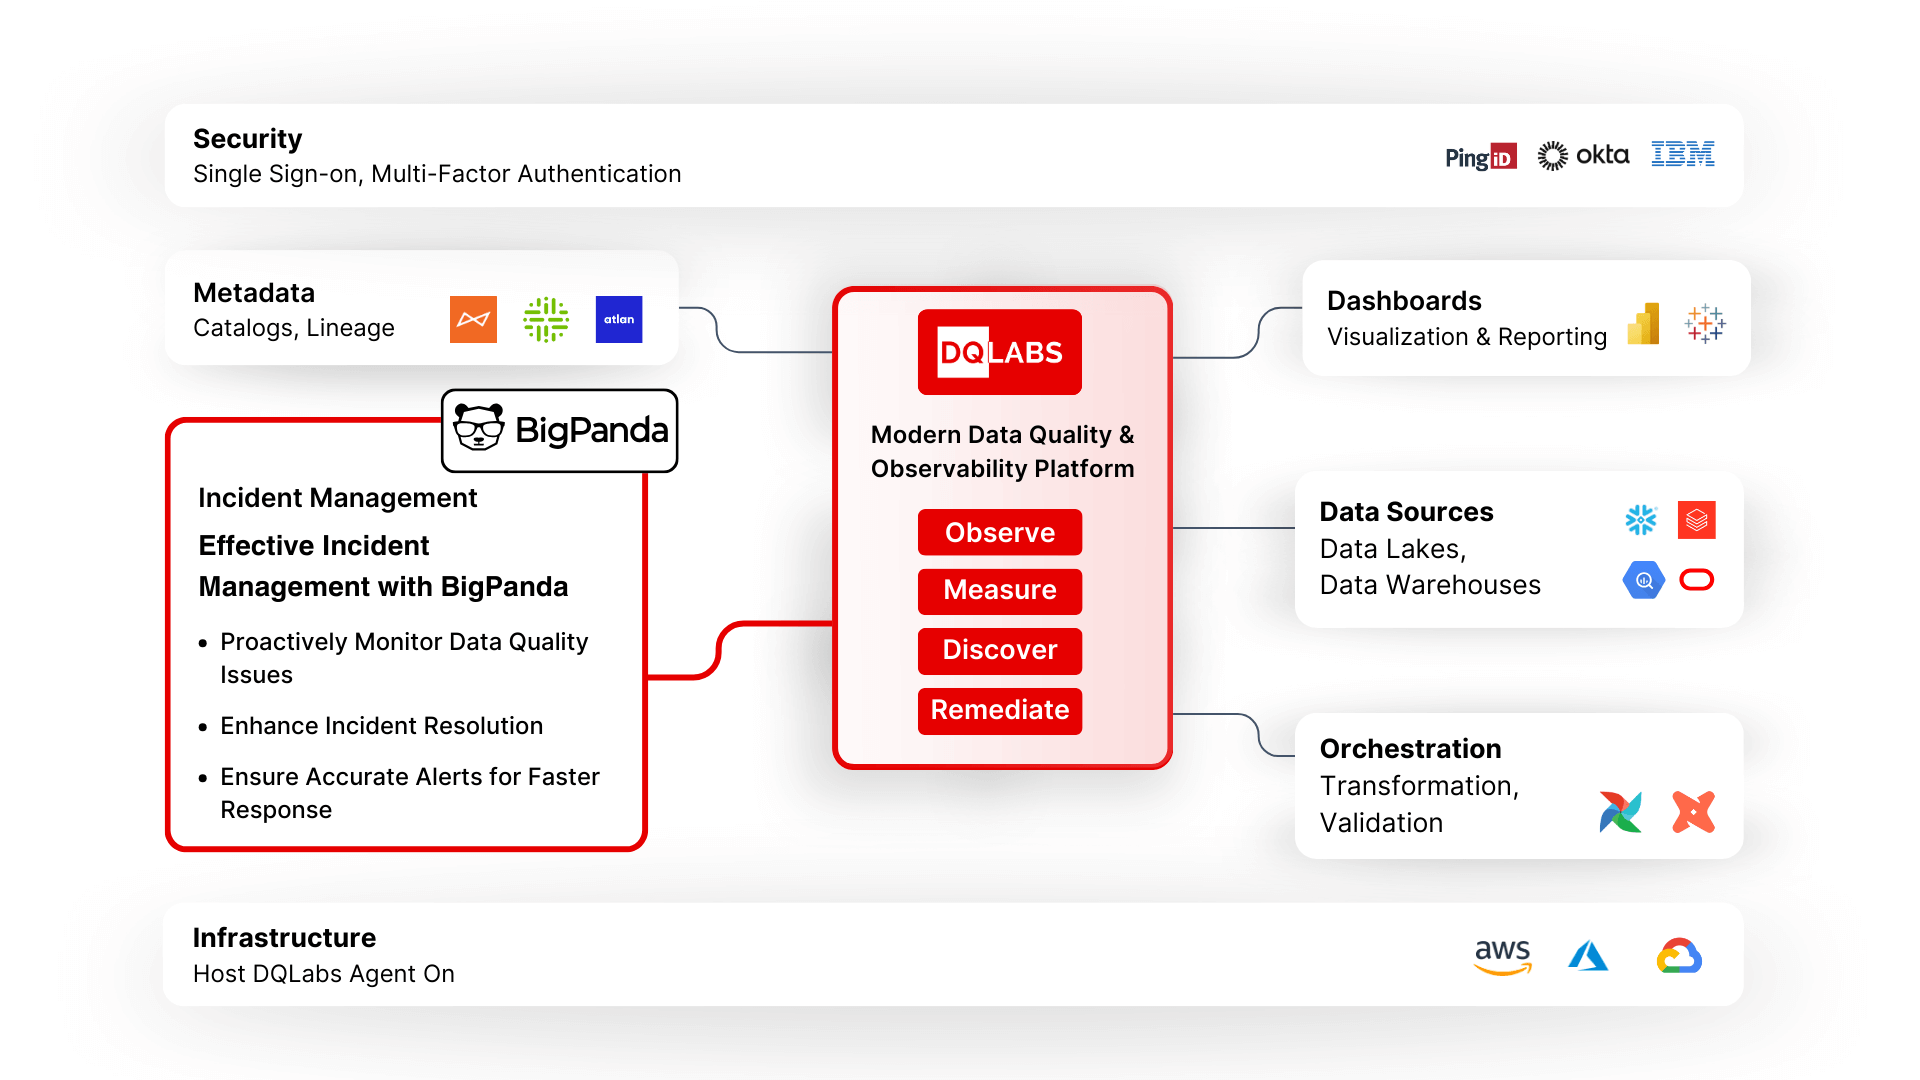Click the orange Alation catalog icon
Viewport: 1920px width, 1080px height.
(473, 319)
